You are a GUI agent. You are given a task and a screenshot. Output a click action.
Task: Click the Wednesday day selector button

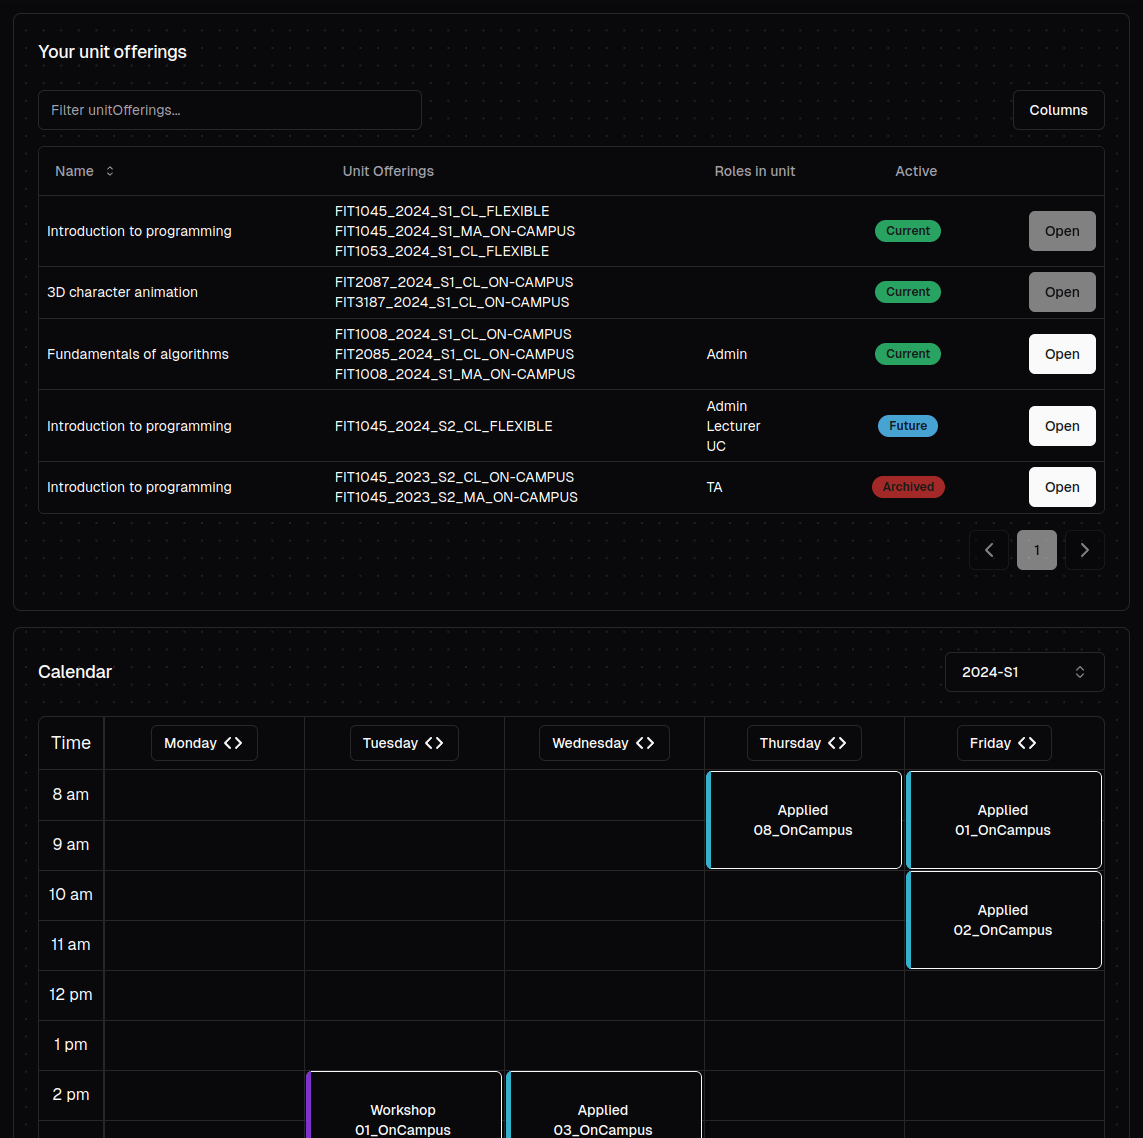point(604,743)
